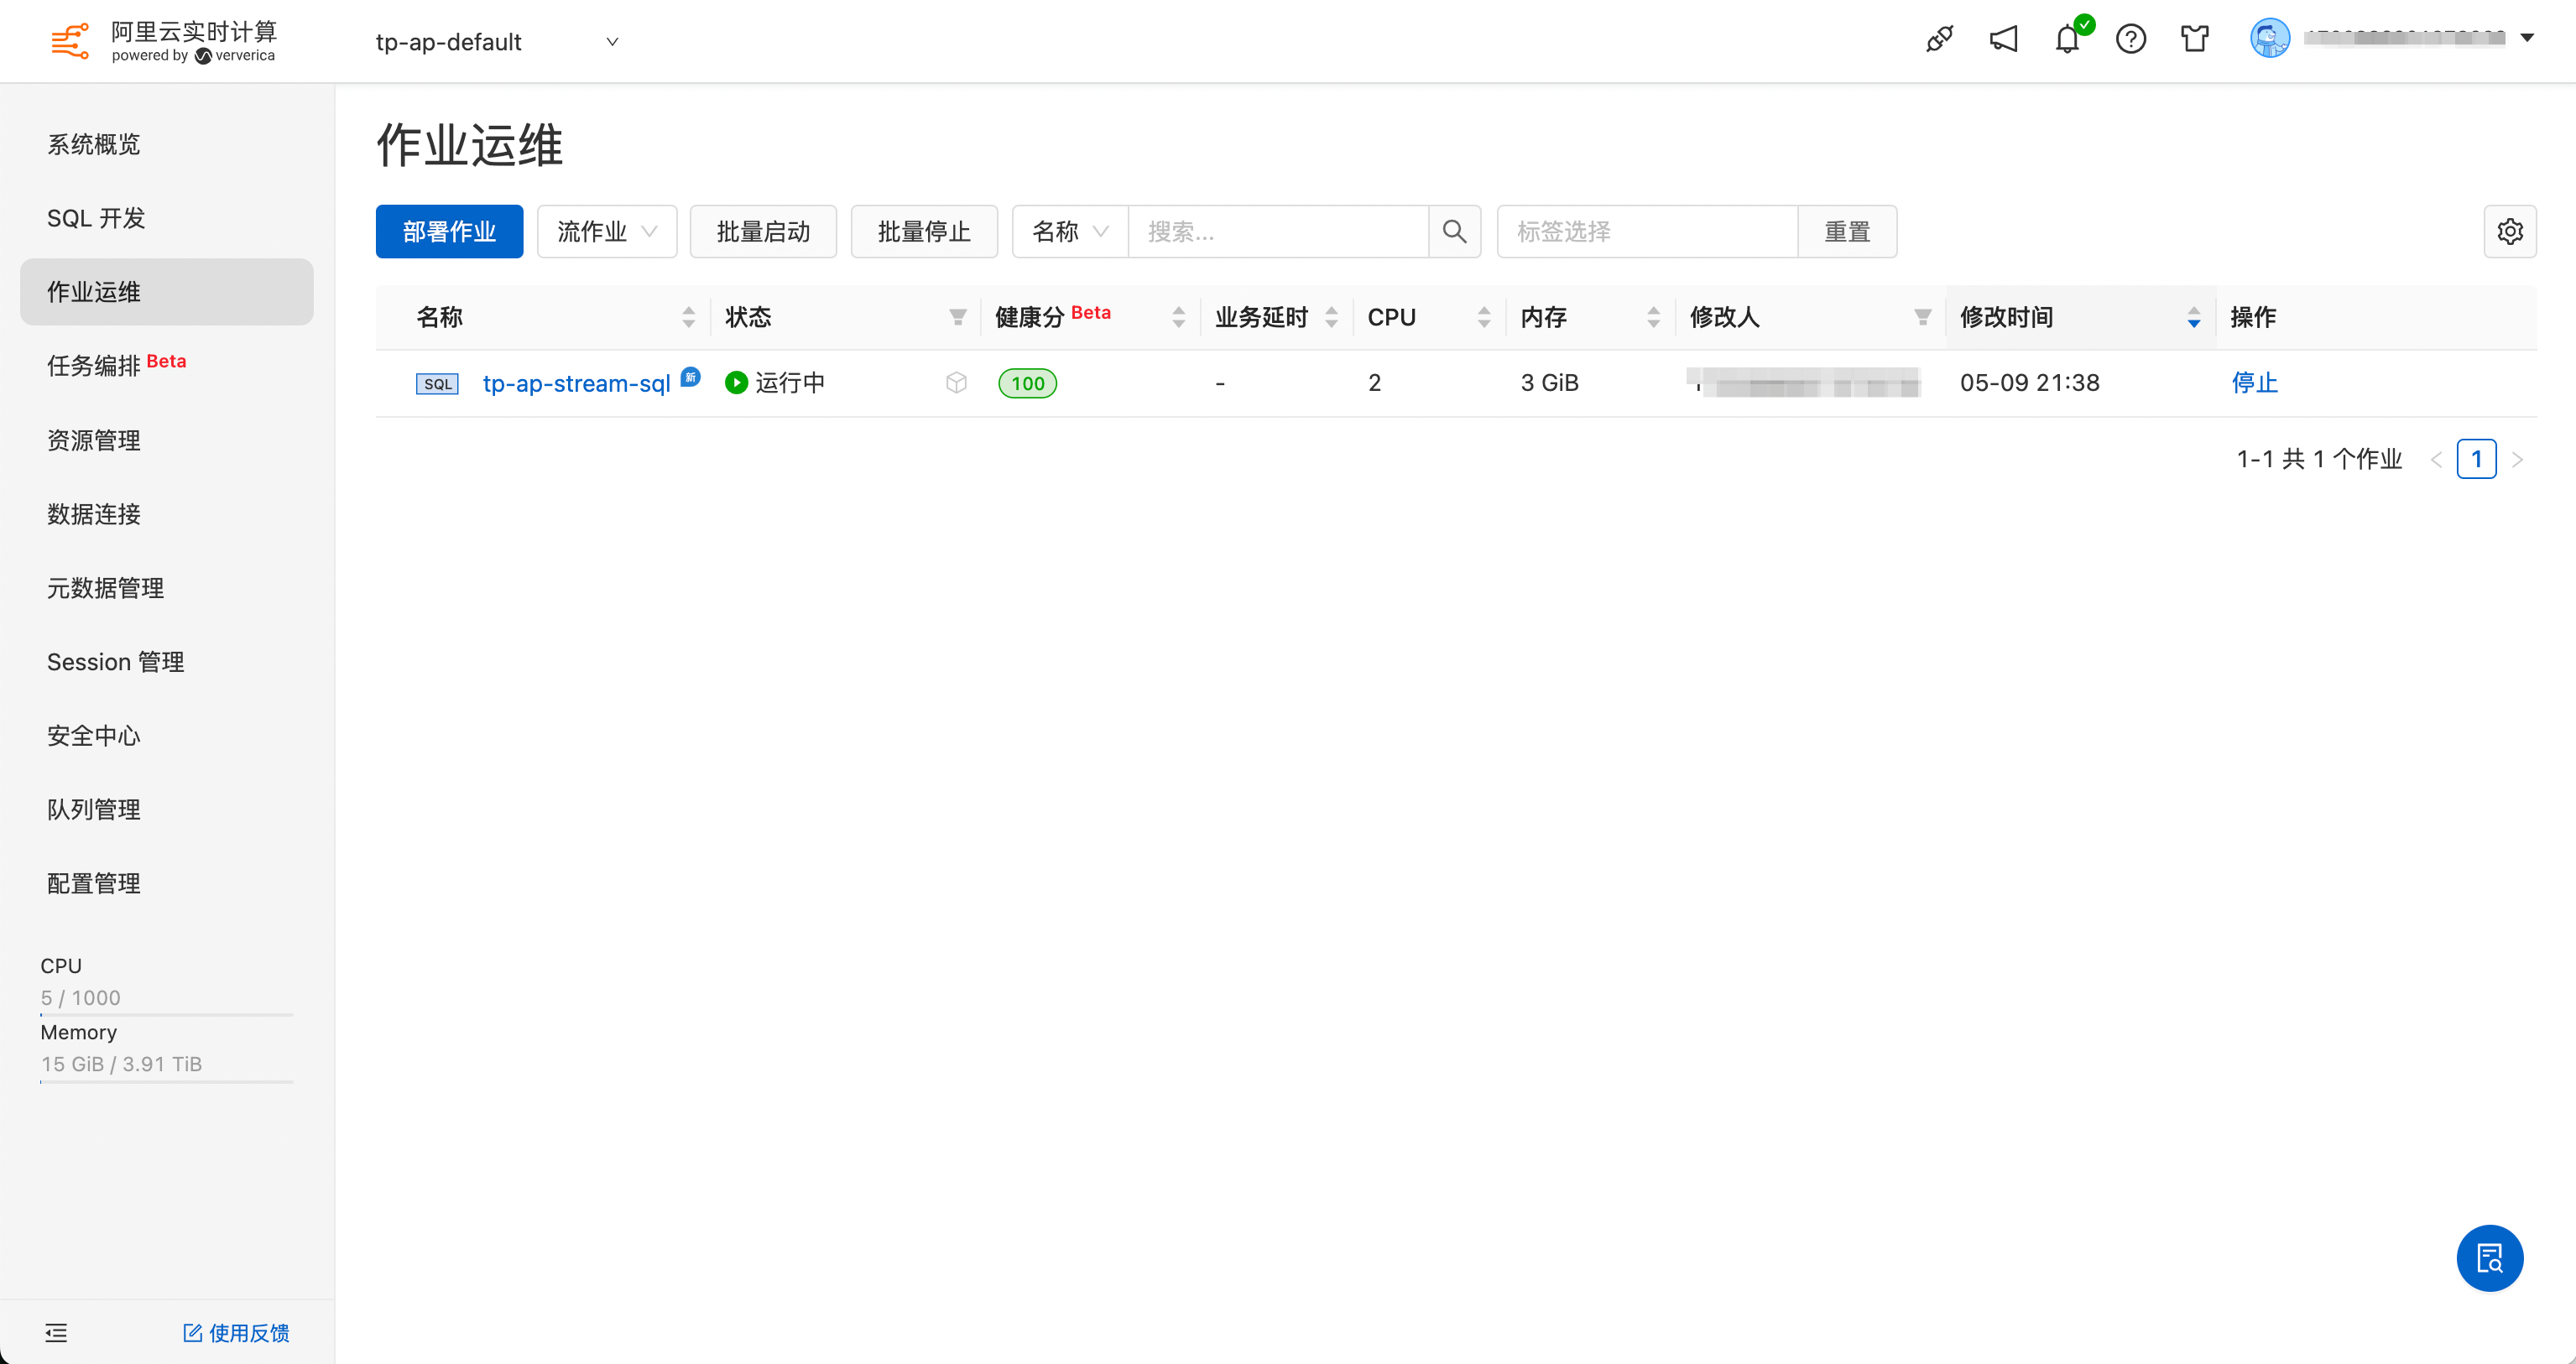The height and width of the screenshot is (1364, 2576).
Task: Click the 部署作业 button
Action: [449, 232]
